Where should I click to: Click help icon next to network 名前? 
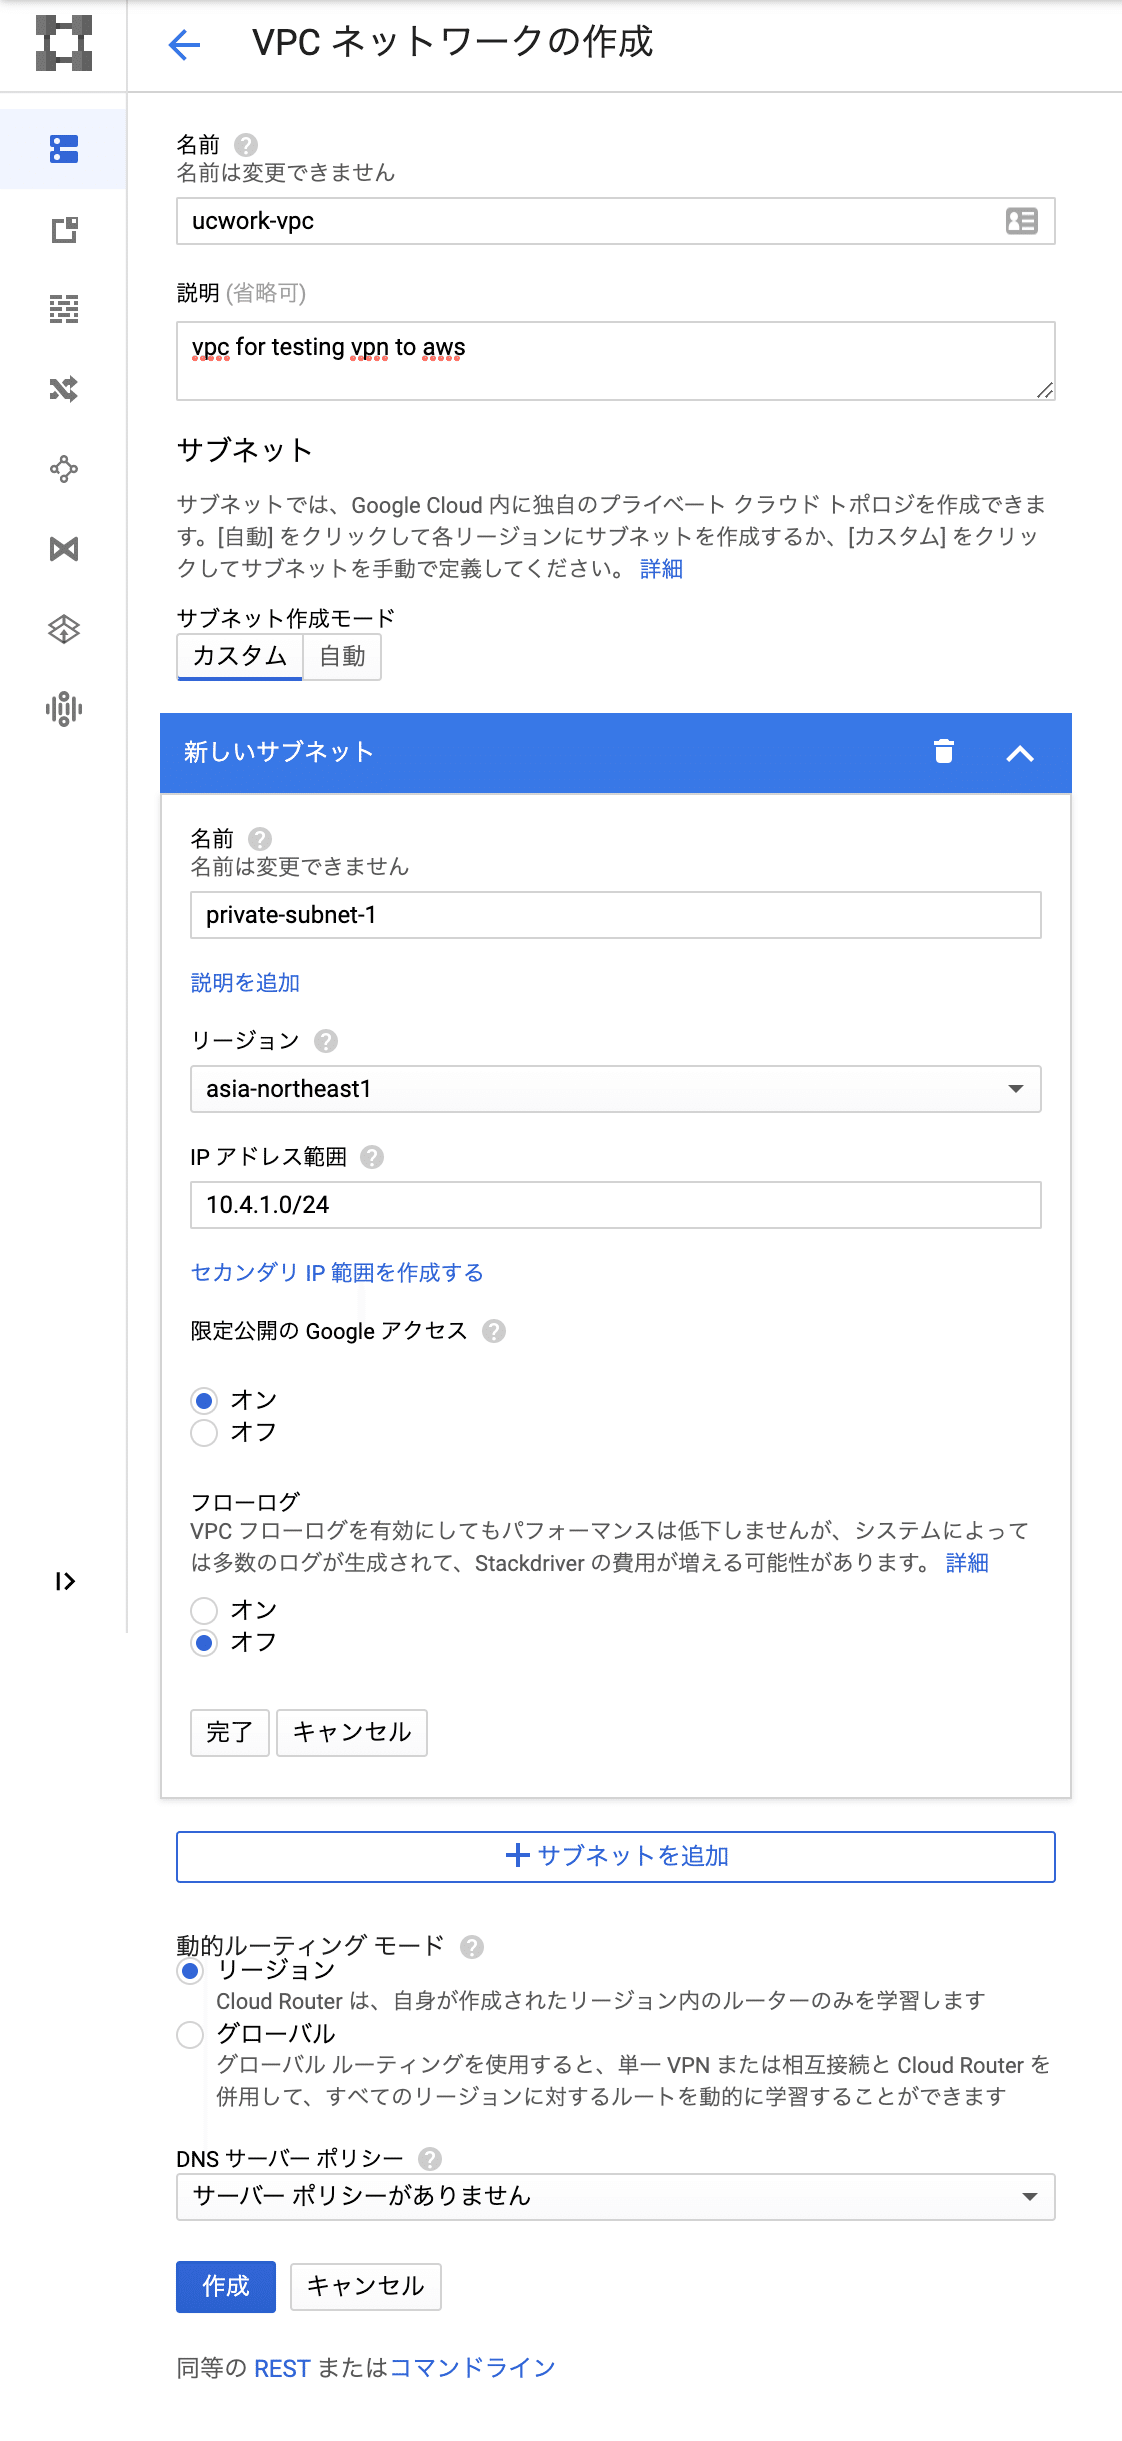246,145
